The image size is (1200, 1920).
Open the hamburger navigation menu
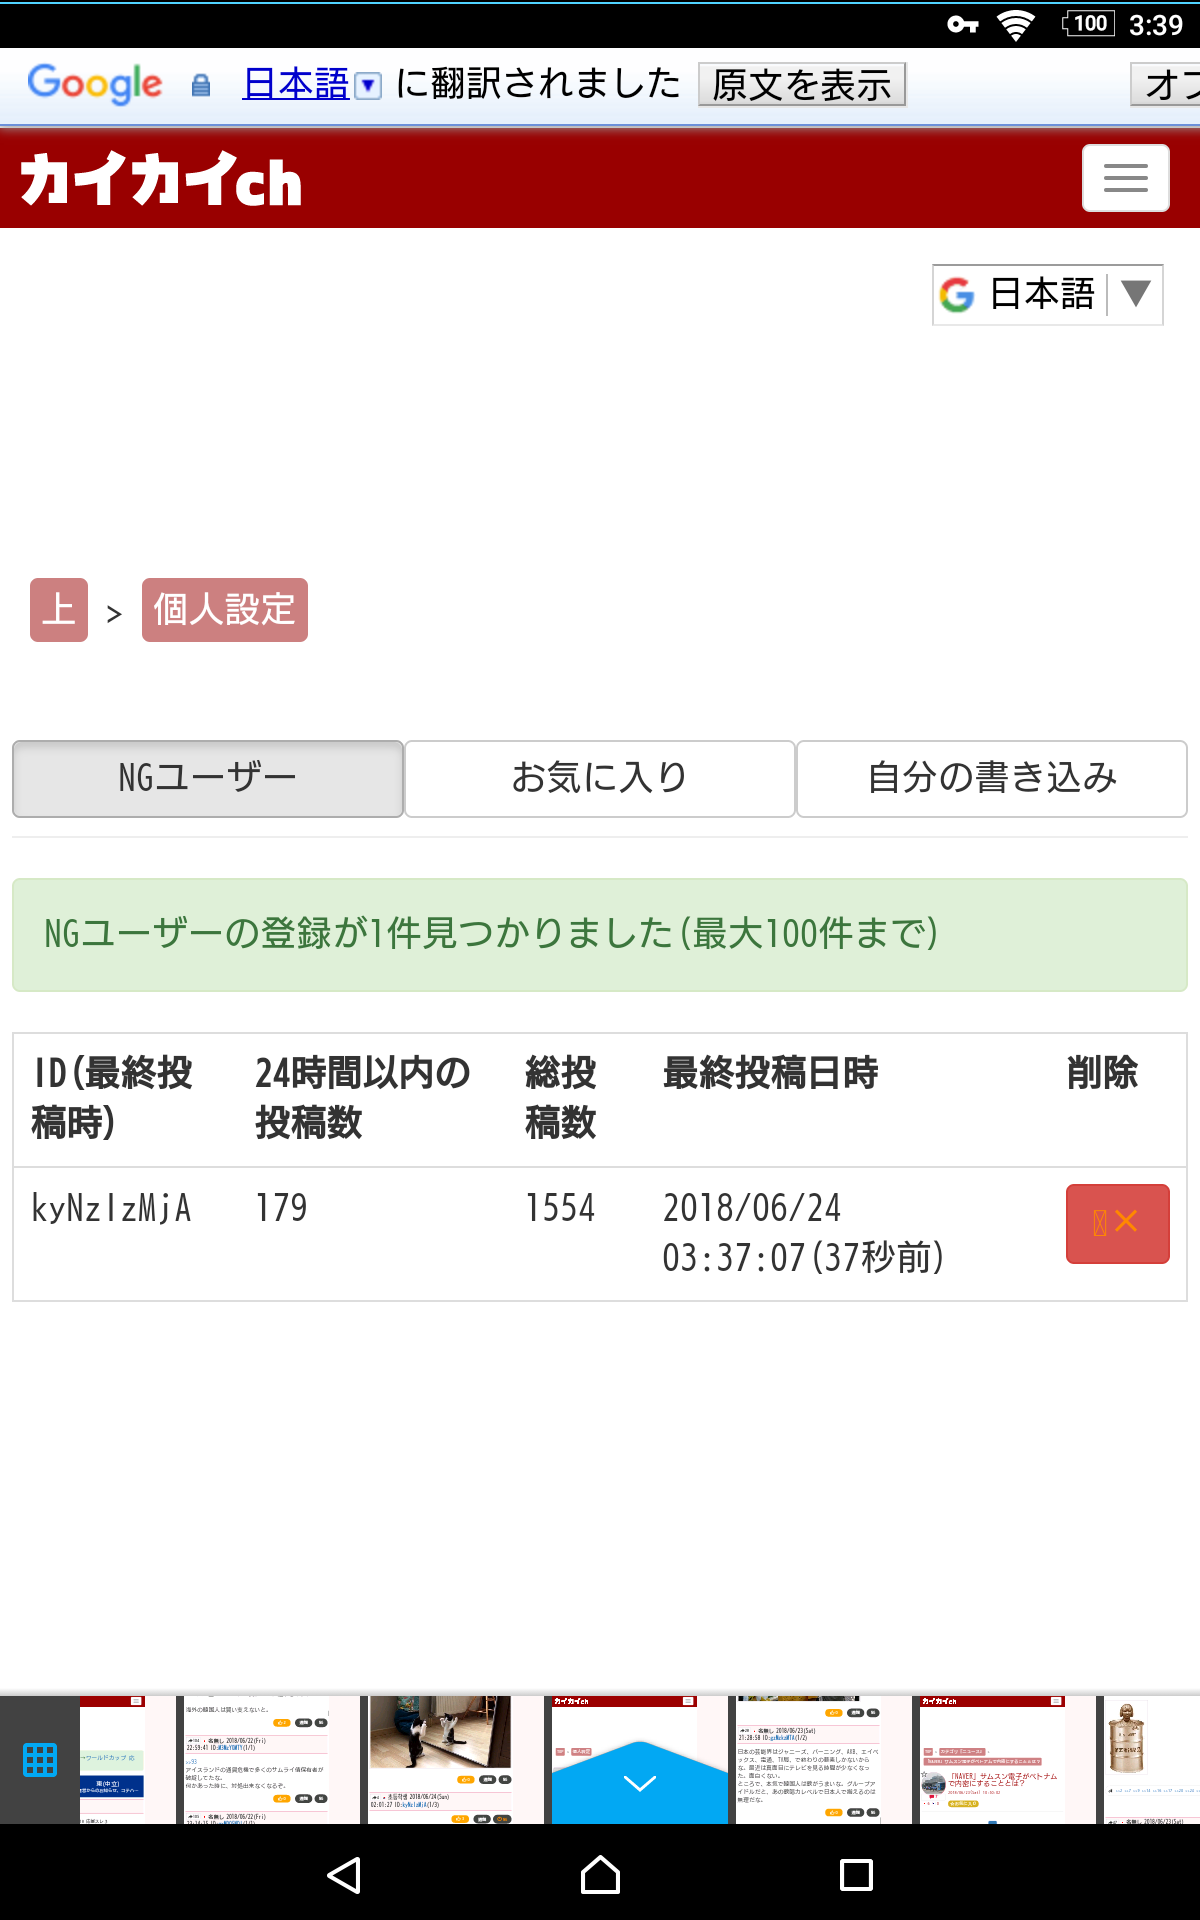[x=1125, y=178]
